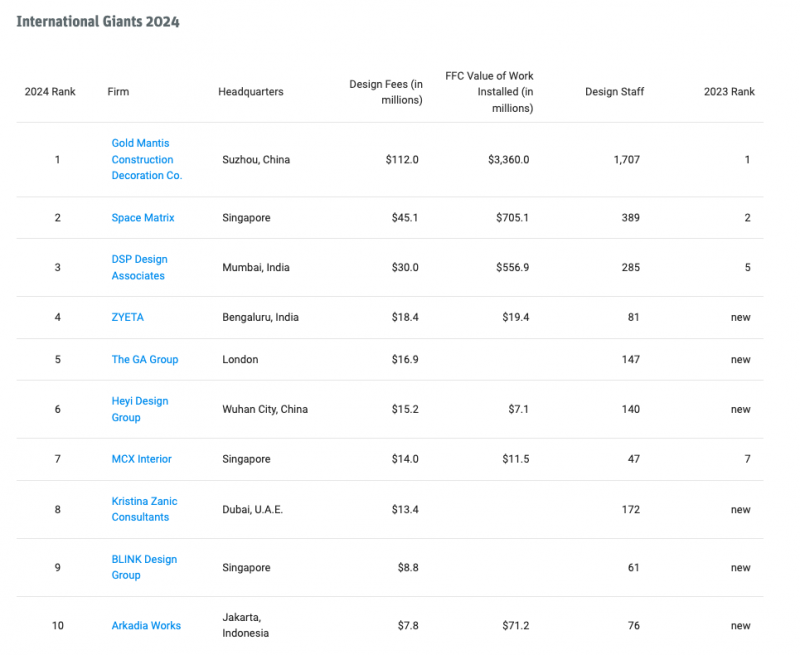
Task: Open the Gold Mantis Construction Decoration Co. link
Action: point(147,159)
